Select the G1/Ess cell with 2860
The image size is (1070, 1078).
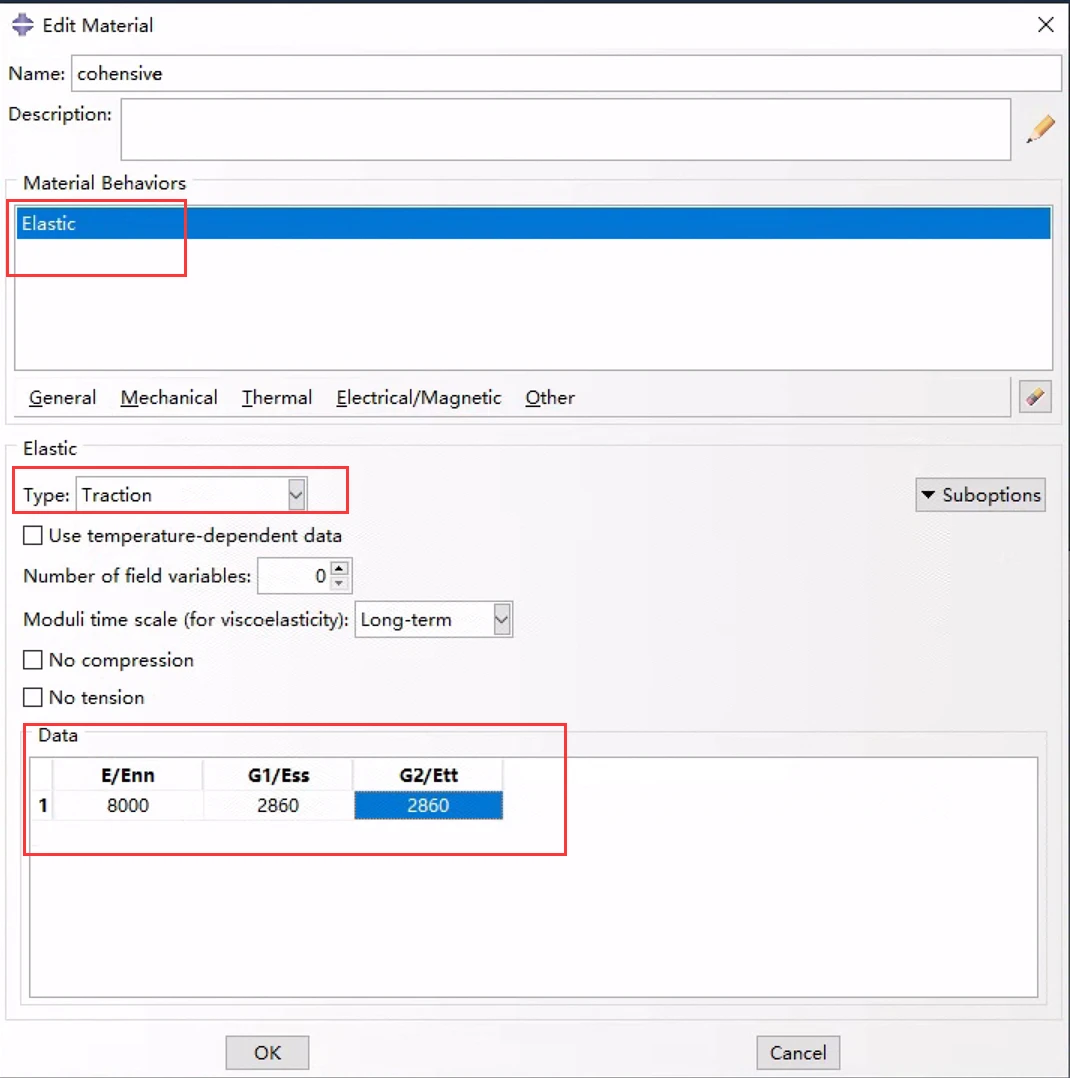[278, 805]
